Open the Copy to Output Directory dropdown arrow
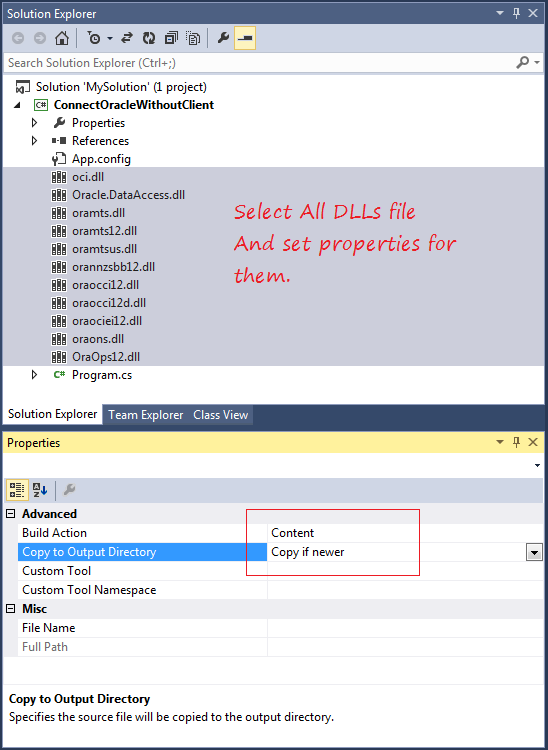The height and width of the screenshot is (750, 548). [x=534, y=553]
